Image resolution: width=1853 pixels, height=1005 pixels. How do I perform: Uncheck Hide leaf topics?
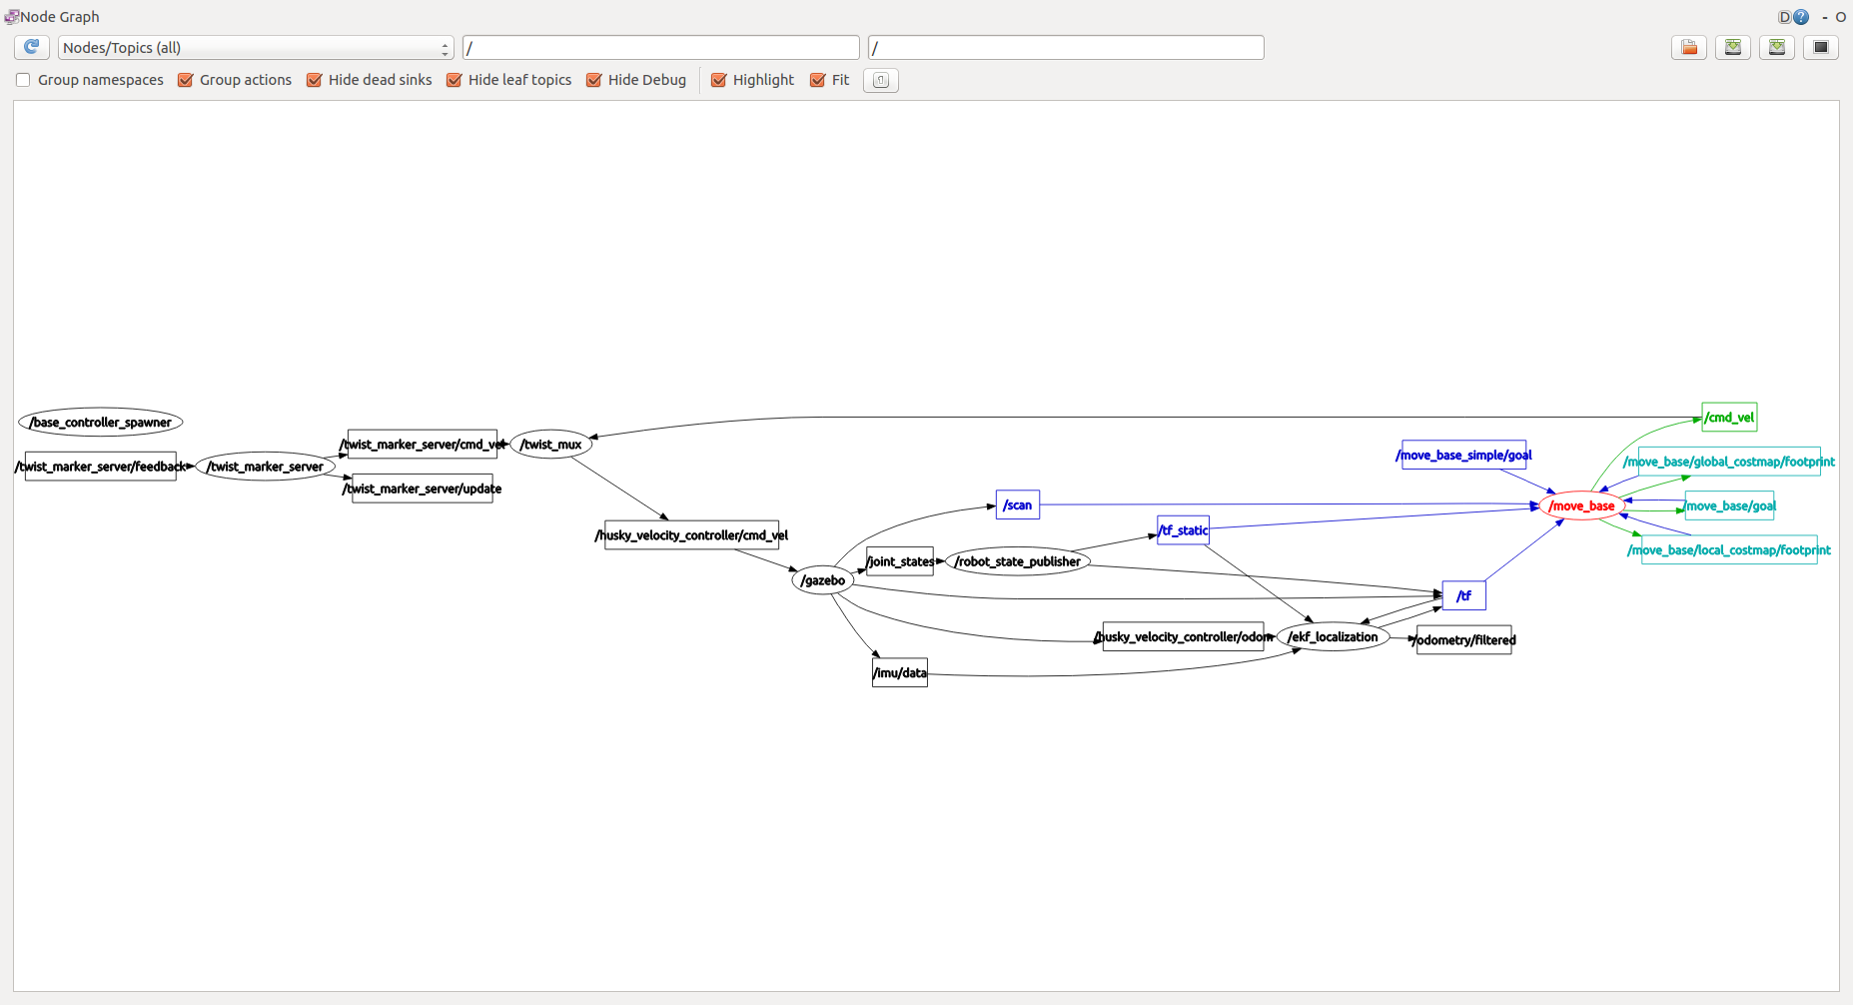(x=455, y=80)
